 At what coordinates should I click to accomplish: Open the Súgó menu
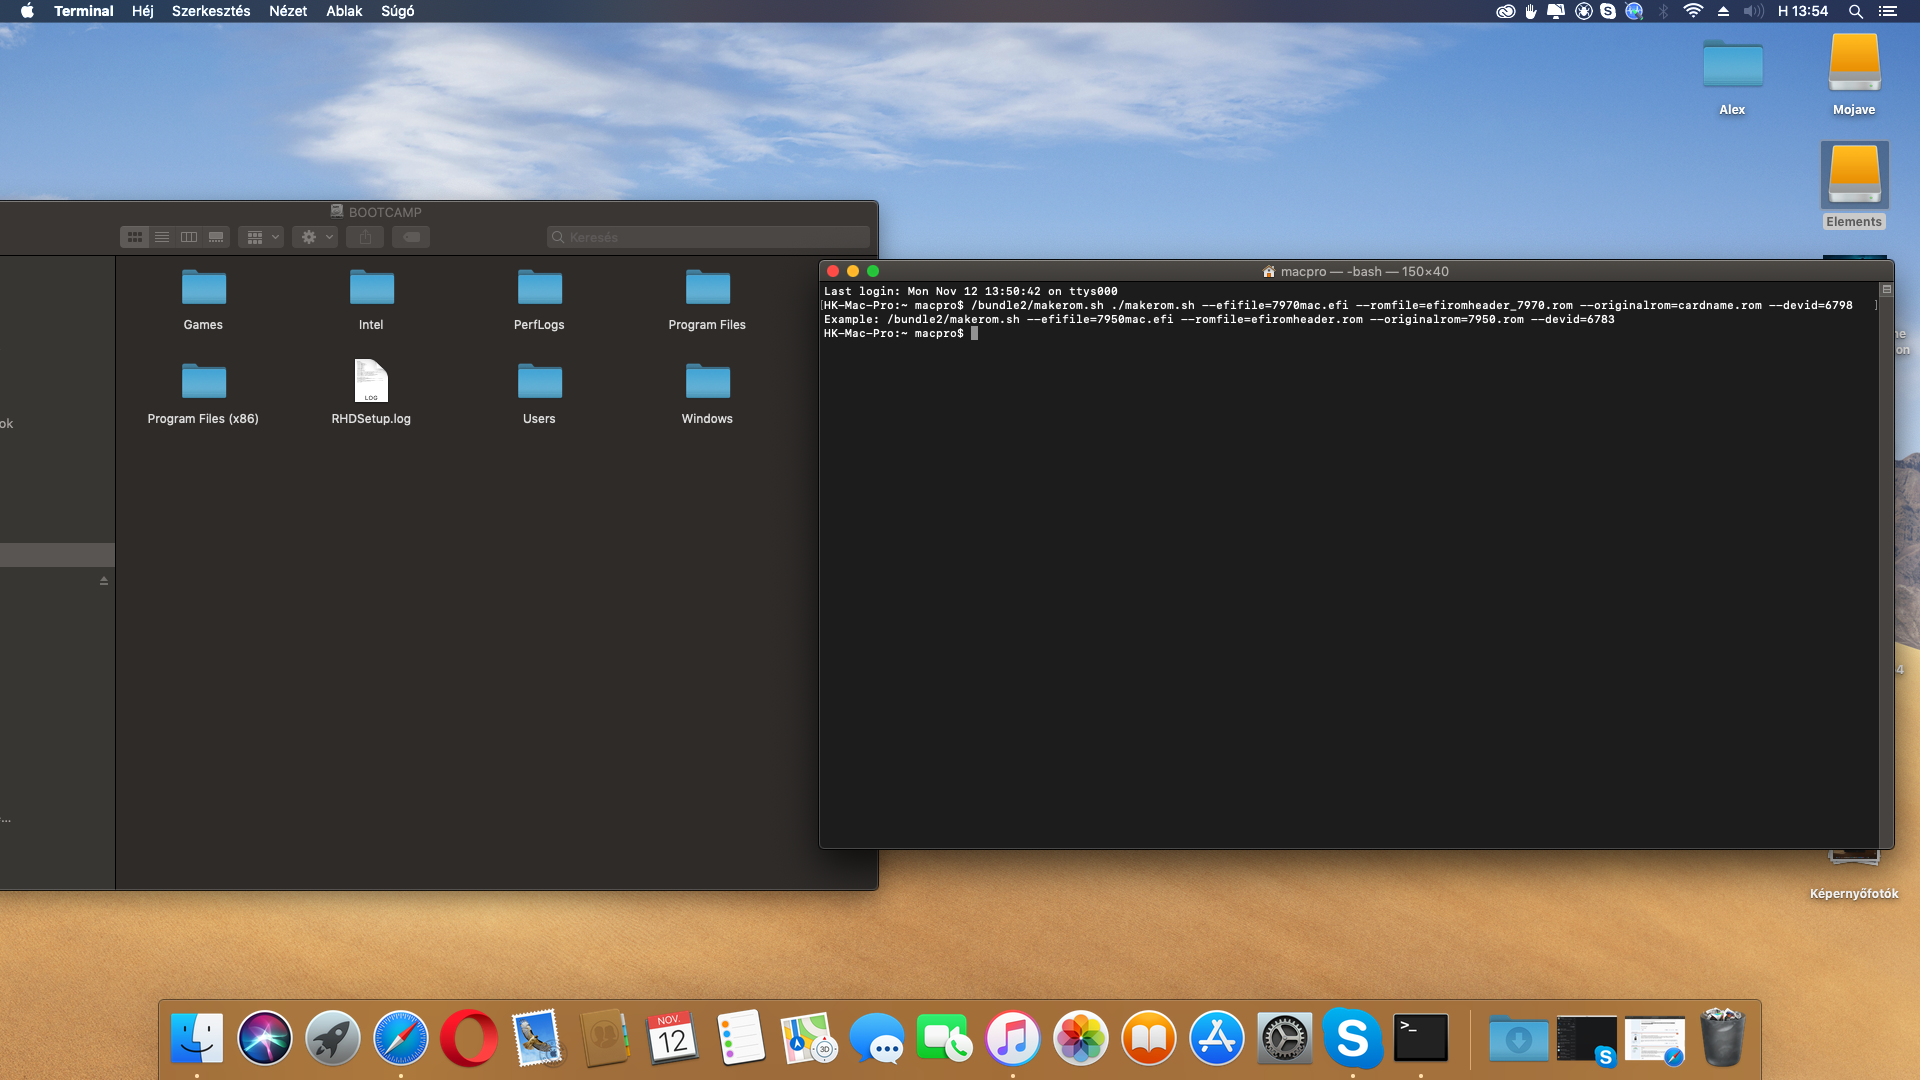(397, 11)
